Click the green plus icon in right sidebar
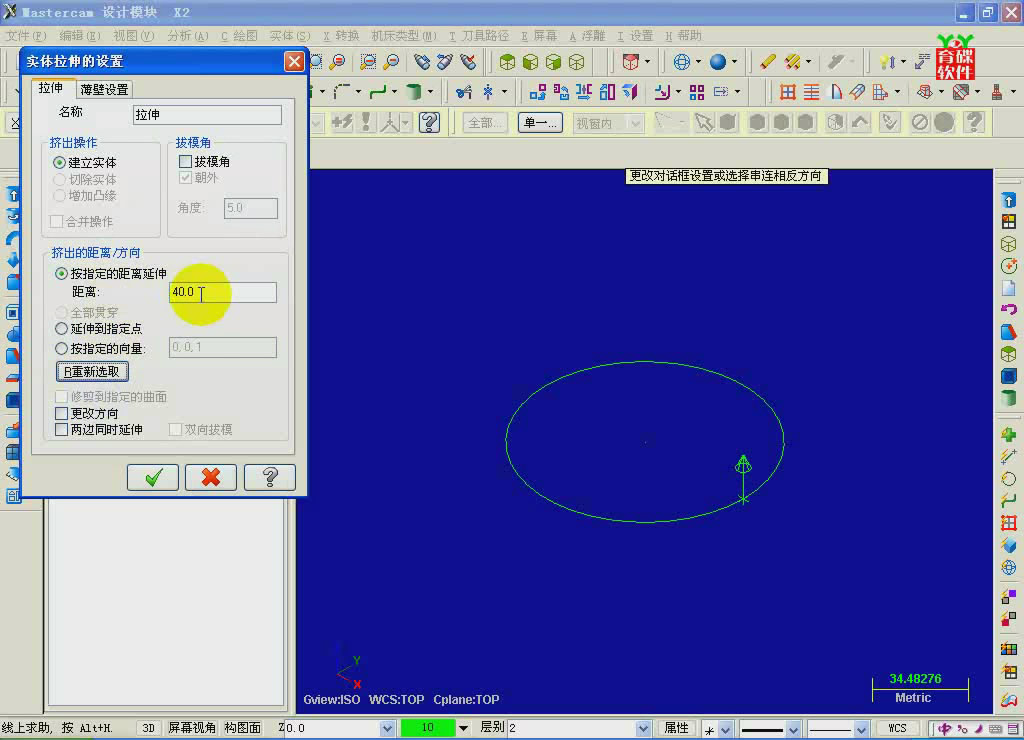 click(x=1008, y=435)
